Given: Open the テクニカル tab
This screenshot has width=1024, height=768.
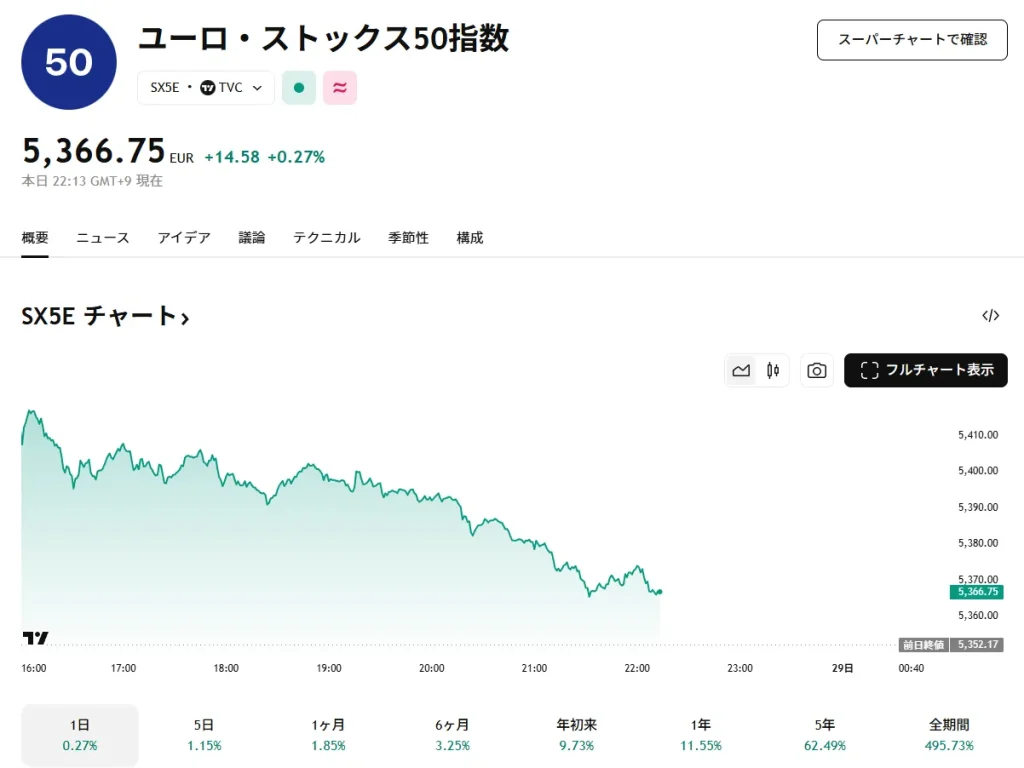Looking at the screenshot, I should click(327, 238).
